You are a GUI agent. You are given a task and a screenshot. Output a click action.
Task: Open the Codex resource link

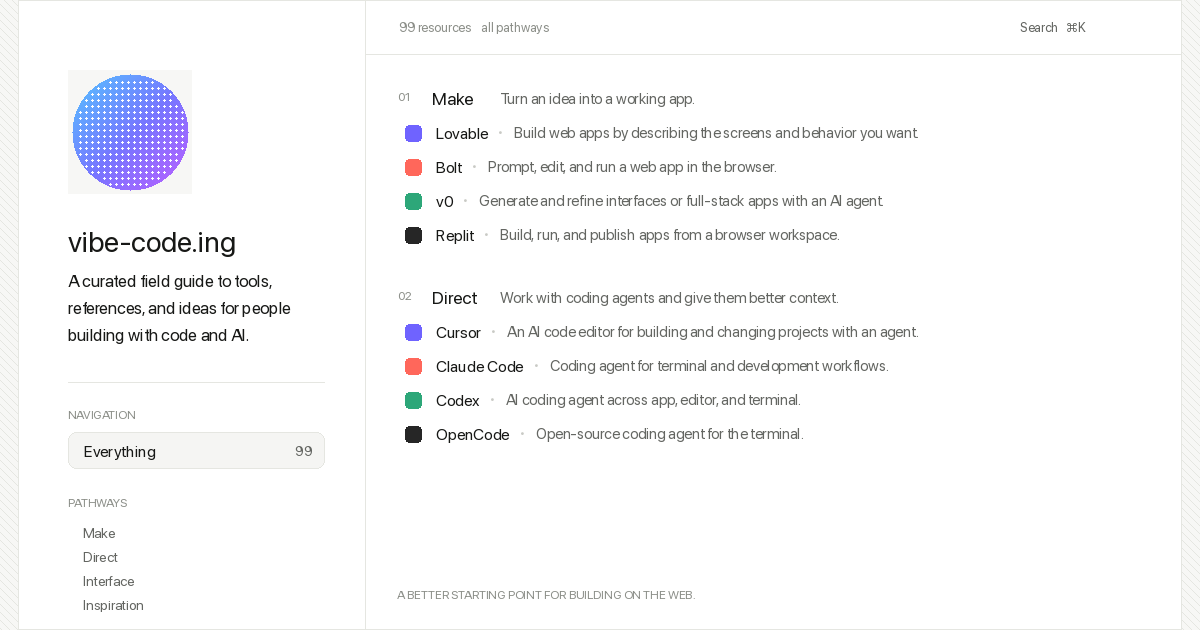[x=458, y=400]
